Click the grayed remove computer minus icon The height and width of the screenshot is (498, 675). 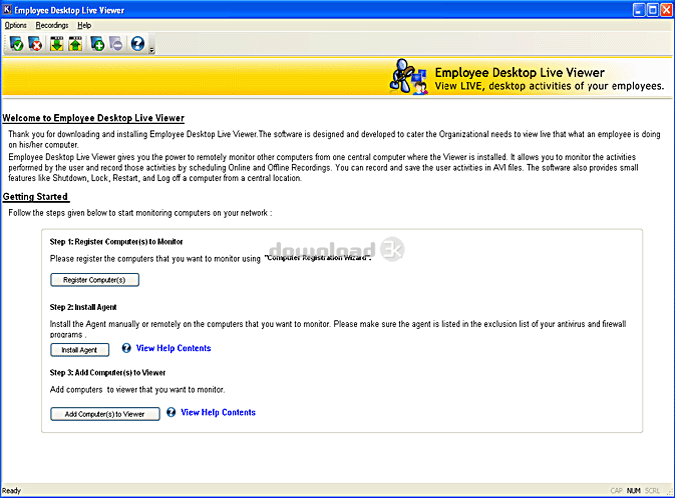coord(116,44)
